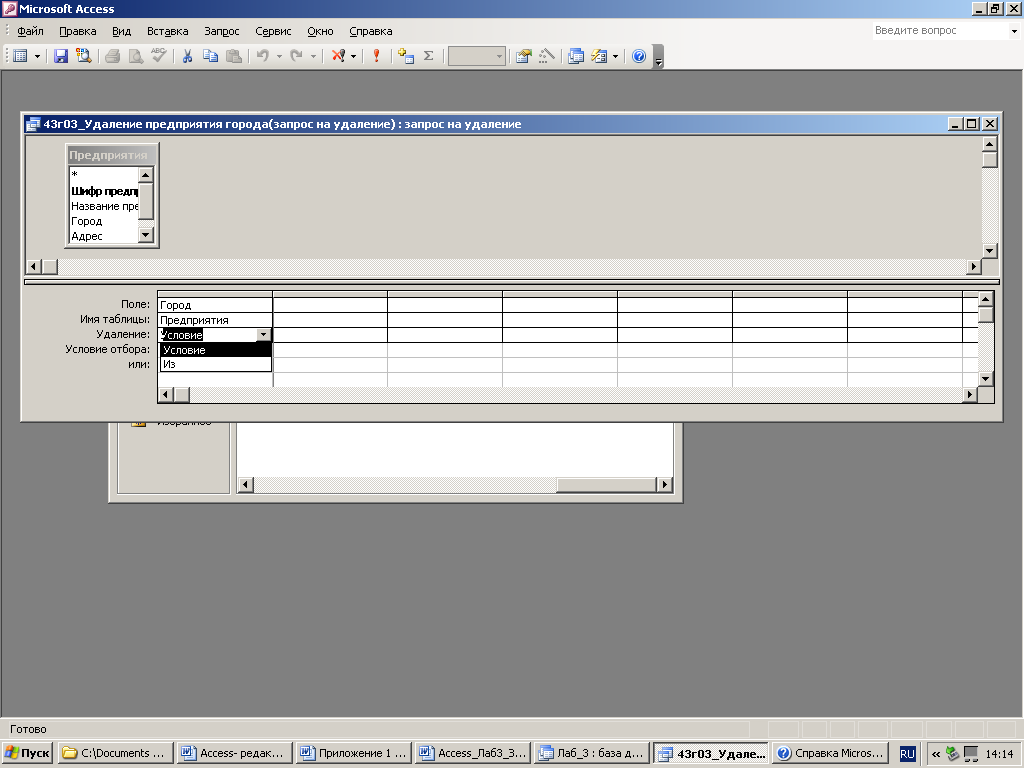Select 'Из' in the Удаление dropdown list
The width and height of the screenshot is (1024, 768).
(x=216, y=364)
